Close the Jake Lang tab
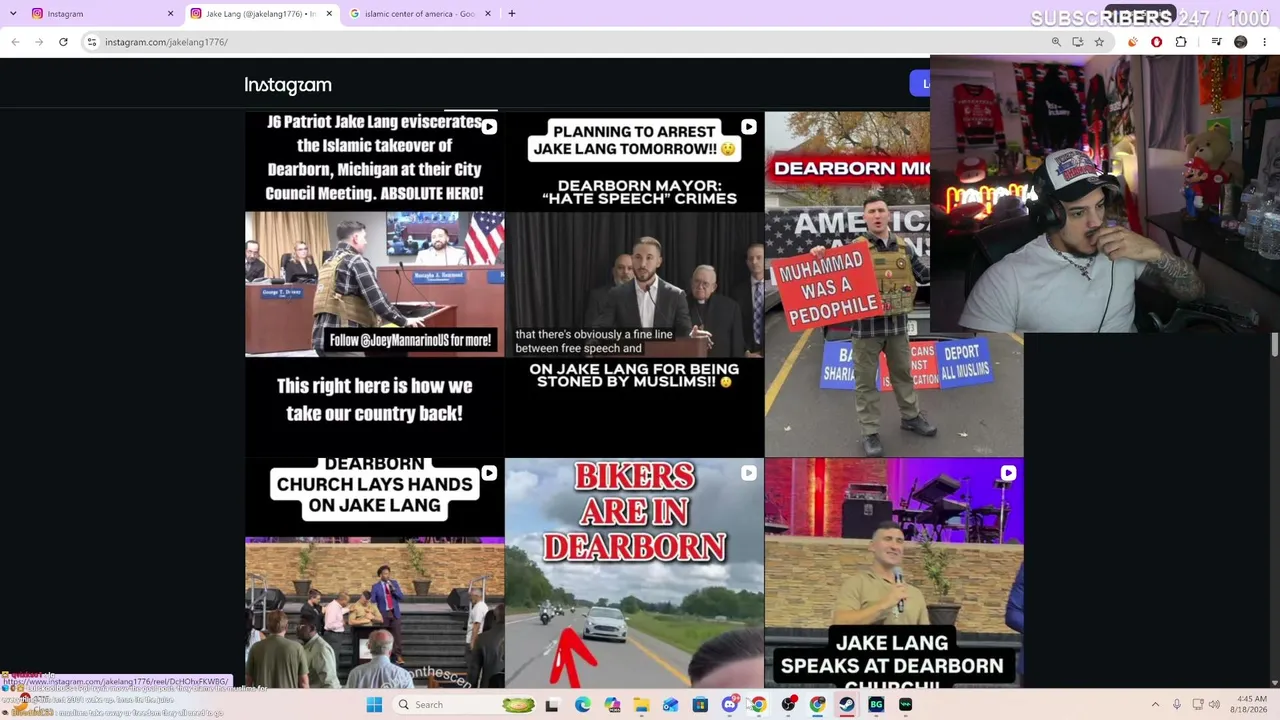The height and width of the screenshot is (720, 1280). pos(329,14)
